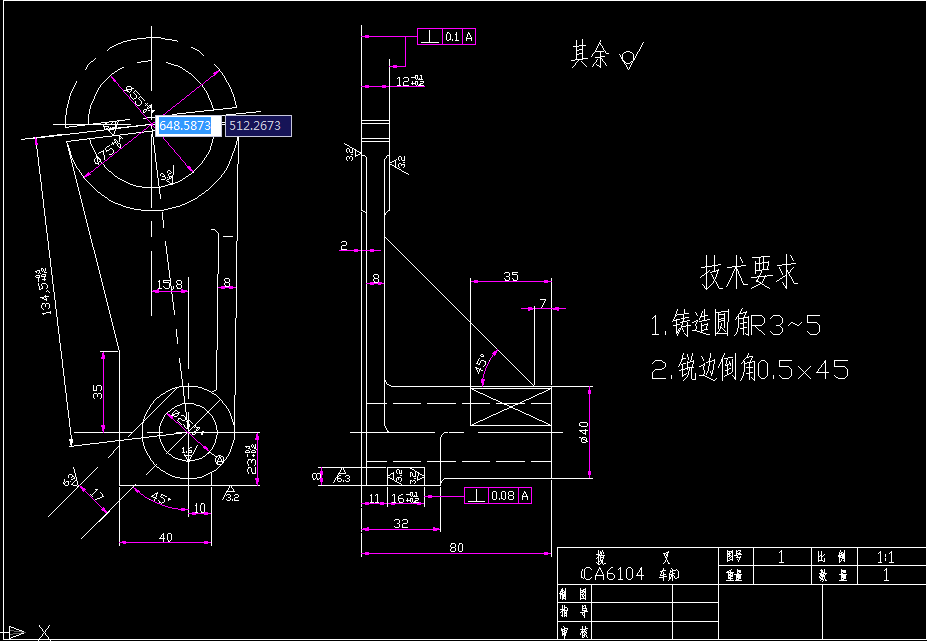Click the CA6104 车床 title block text
927x641 pixels.
pos(630,572)
